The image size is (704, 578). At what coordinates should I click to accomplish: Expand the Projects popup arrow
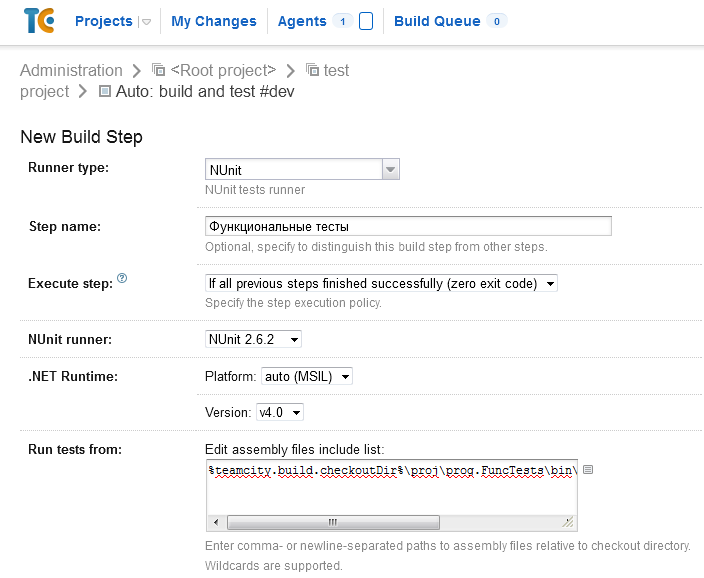pyautogui.click(x=146, y=21)
